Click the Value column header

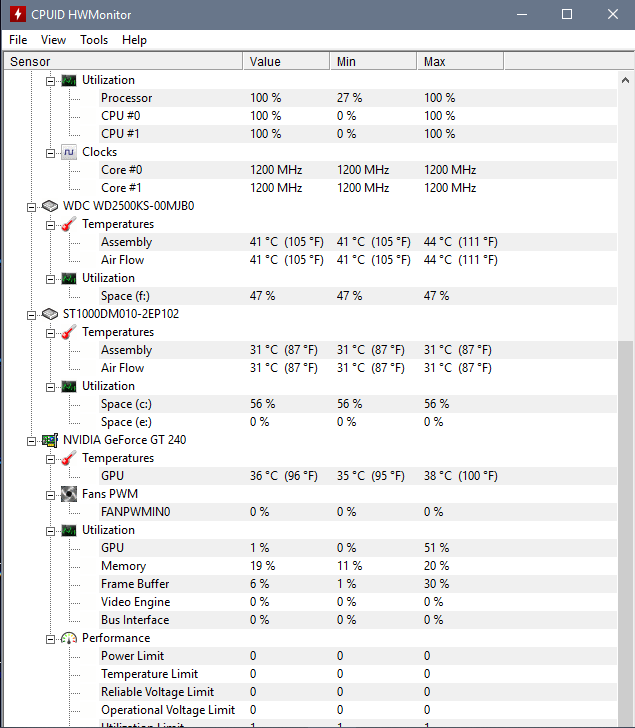coord(286,62)
